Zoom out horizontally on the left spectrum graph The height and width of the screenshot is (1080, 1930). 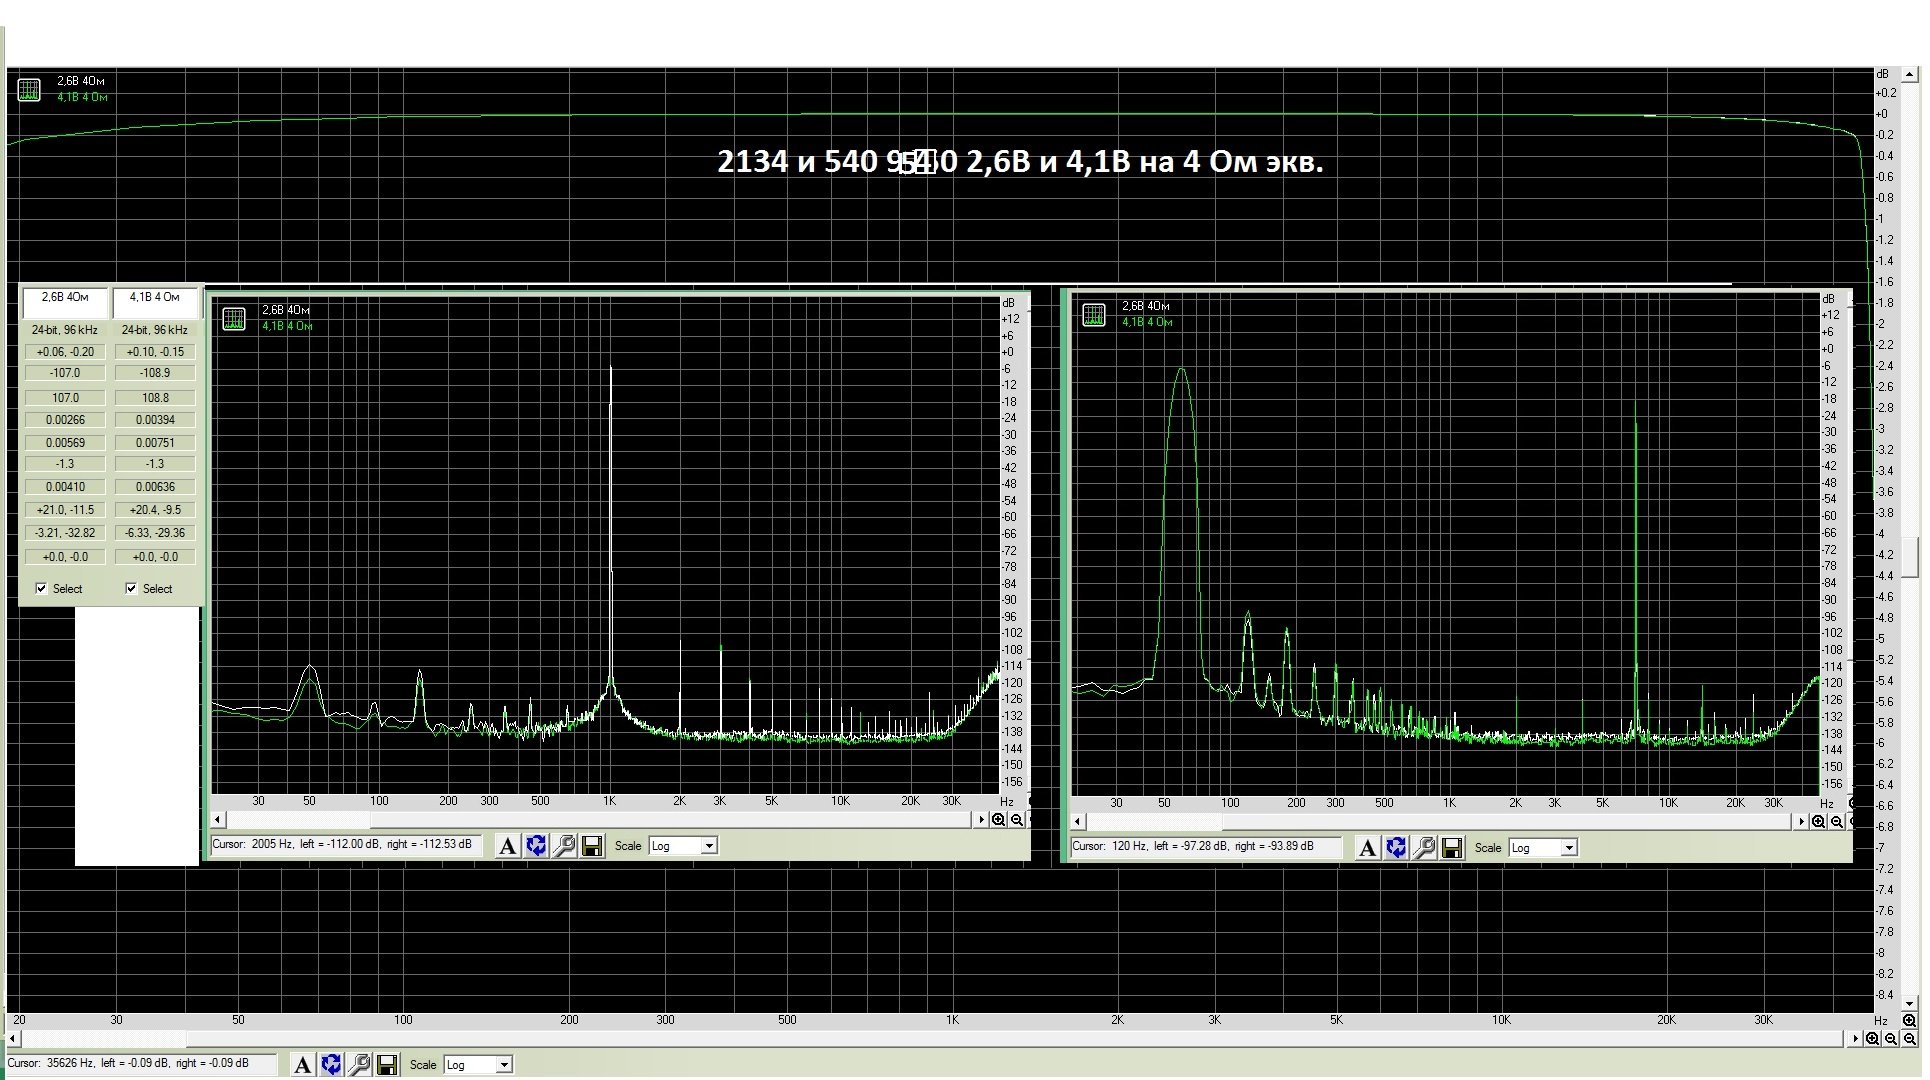1017,820
